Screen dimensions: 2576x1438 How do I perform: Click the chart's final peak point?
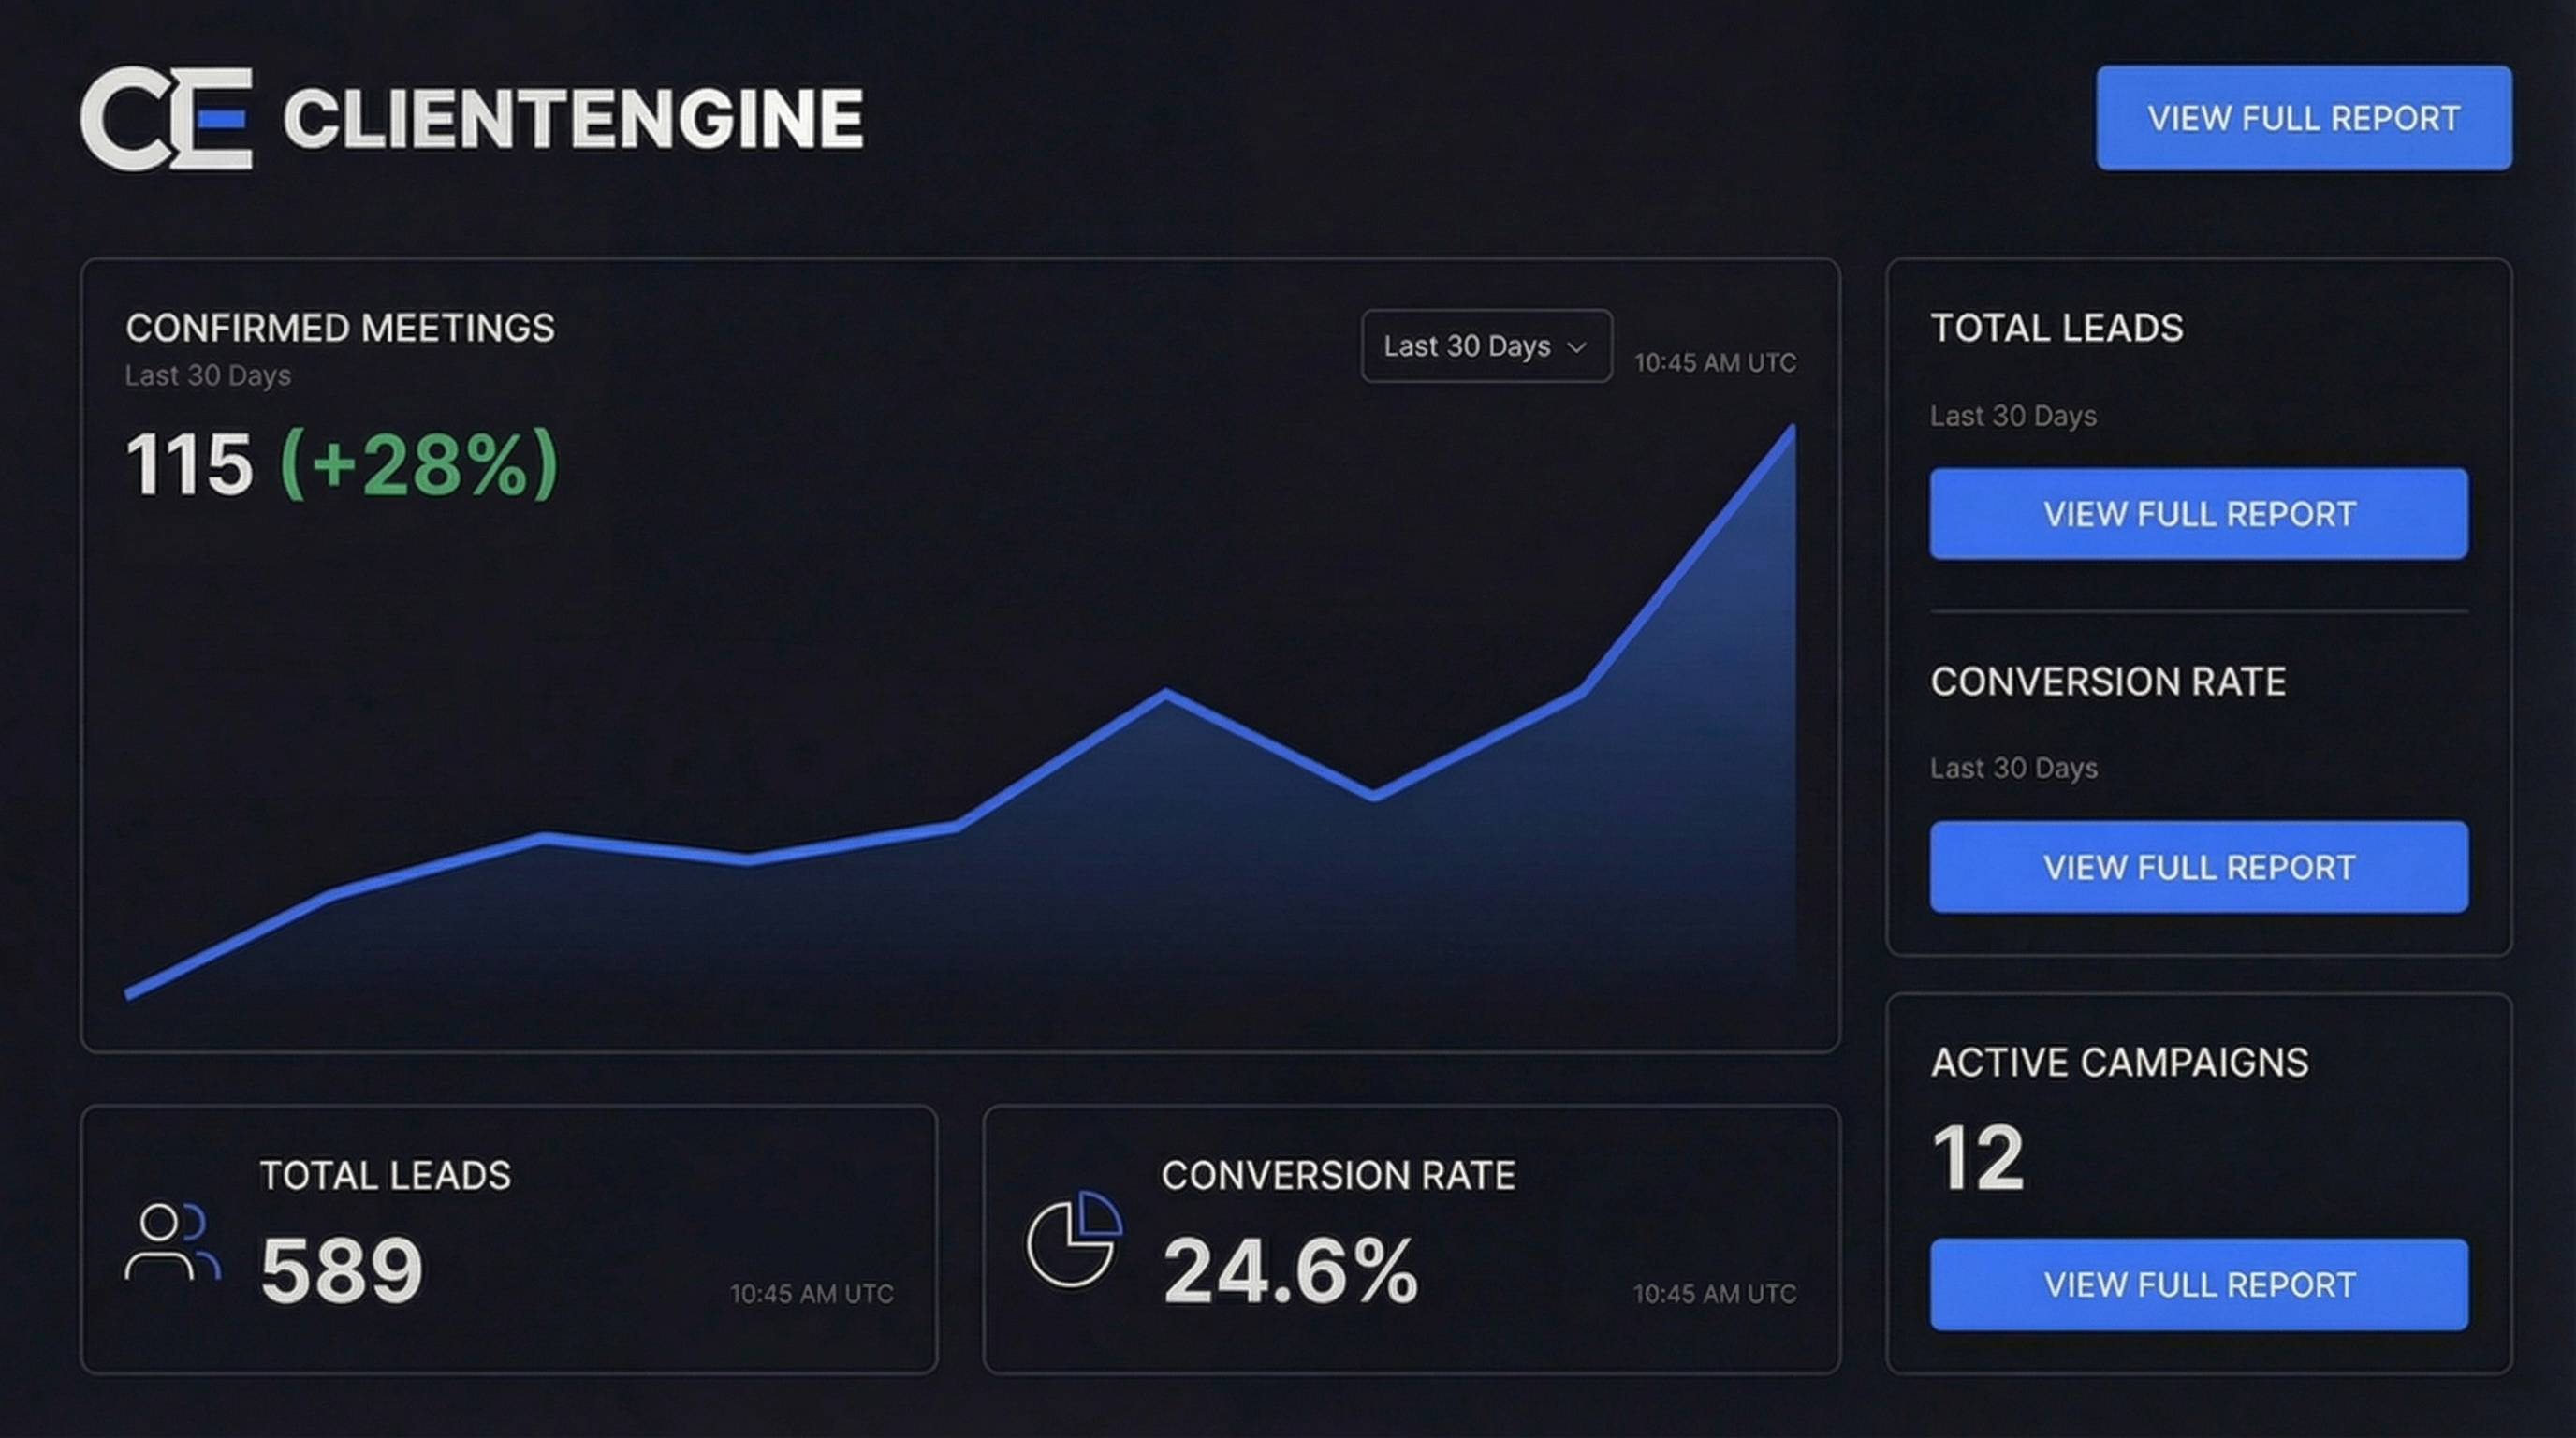[1791, 430]
